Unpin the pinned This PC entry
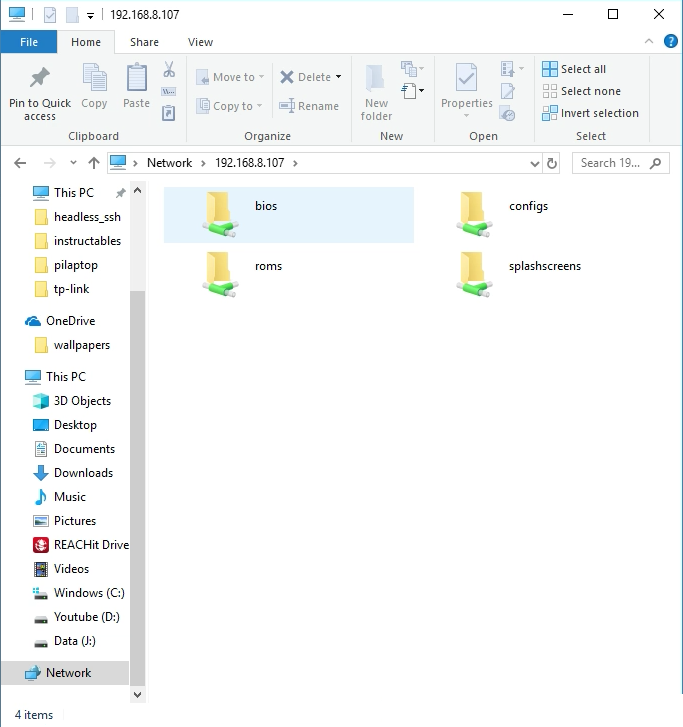The width and height of the screenshot is (683, 727). click(x=121, y=193)
